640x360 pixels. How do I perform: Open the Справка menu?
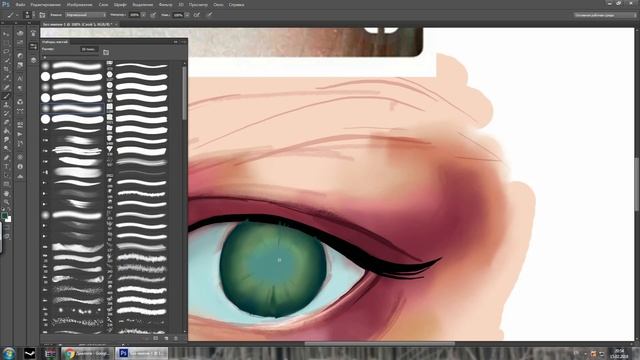pyautogui.click(x=236, y=4)
